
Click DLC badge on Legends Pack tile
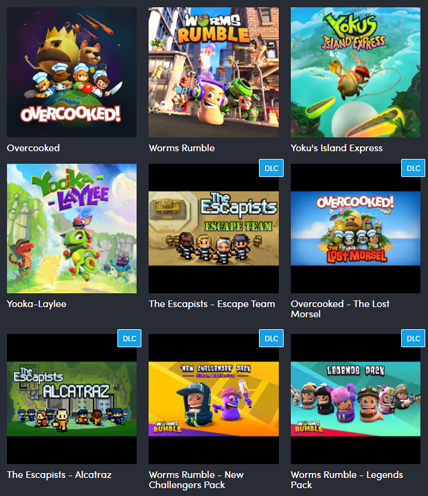click(413, 338)
